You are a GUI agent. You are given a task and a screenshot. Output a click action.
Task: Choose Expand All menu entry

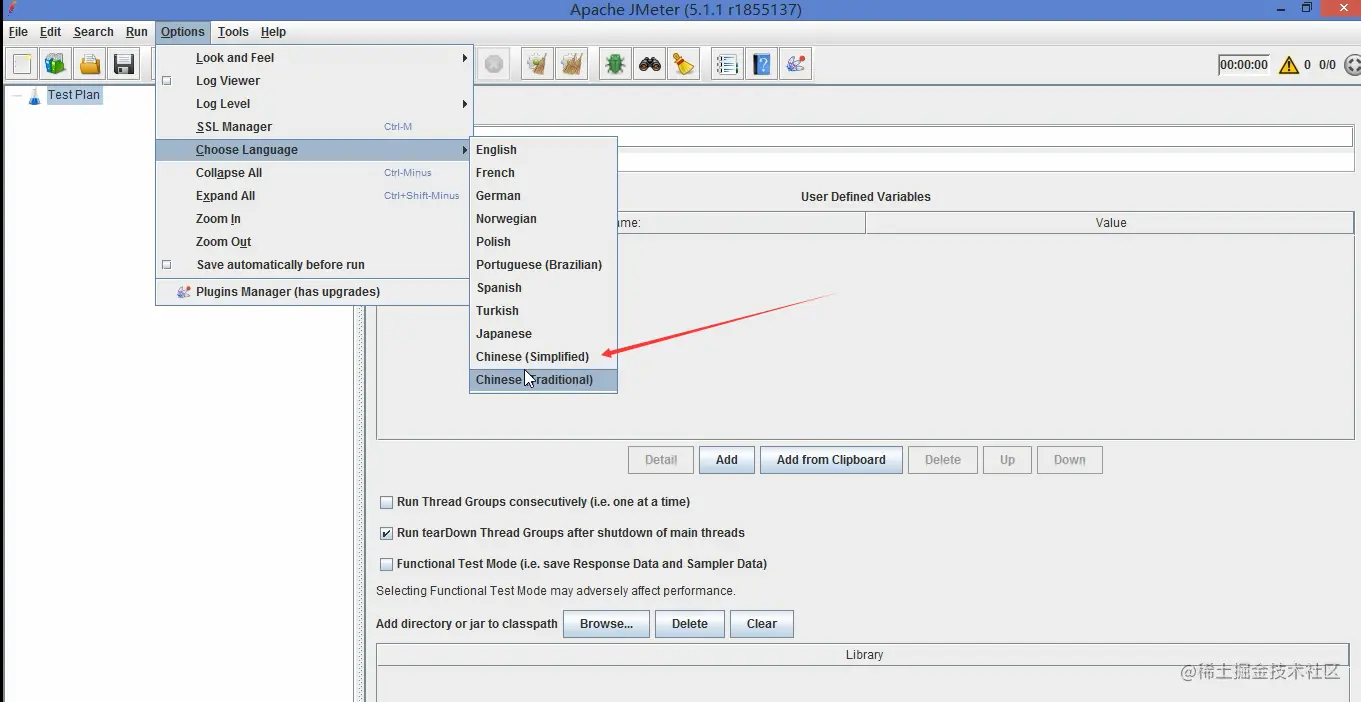pos(313,196)
